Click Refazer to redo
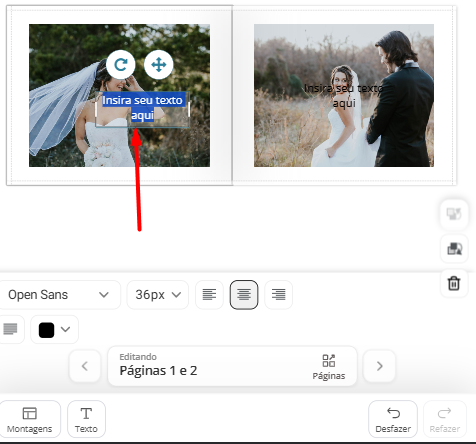The width and height of the screenshot is (476, 444). [445, 419]
